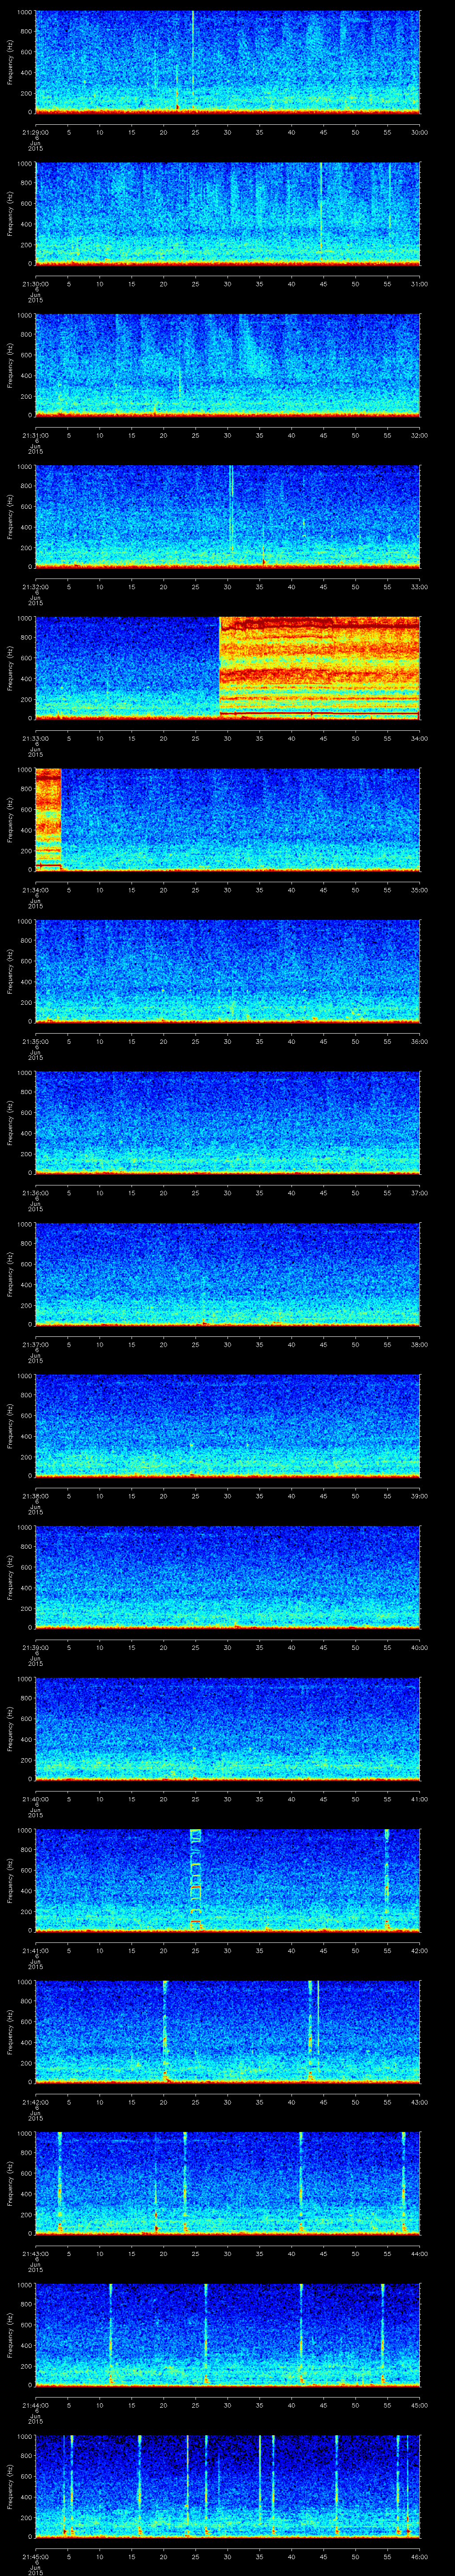Click the 21:30:00 start time label
455x2576 pixels.
tap(35, 284)
